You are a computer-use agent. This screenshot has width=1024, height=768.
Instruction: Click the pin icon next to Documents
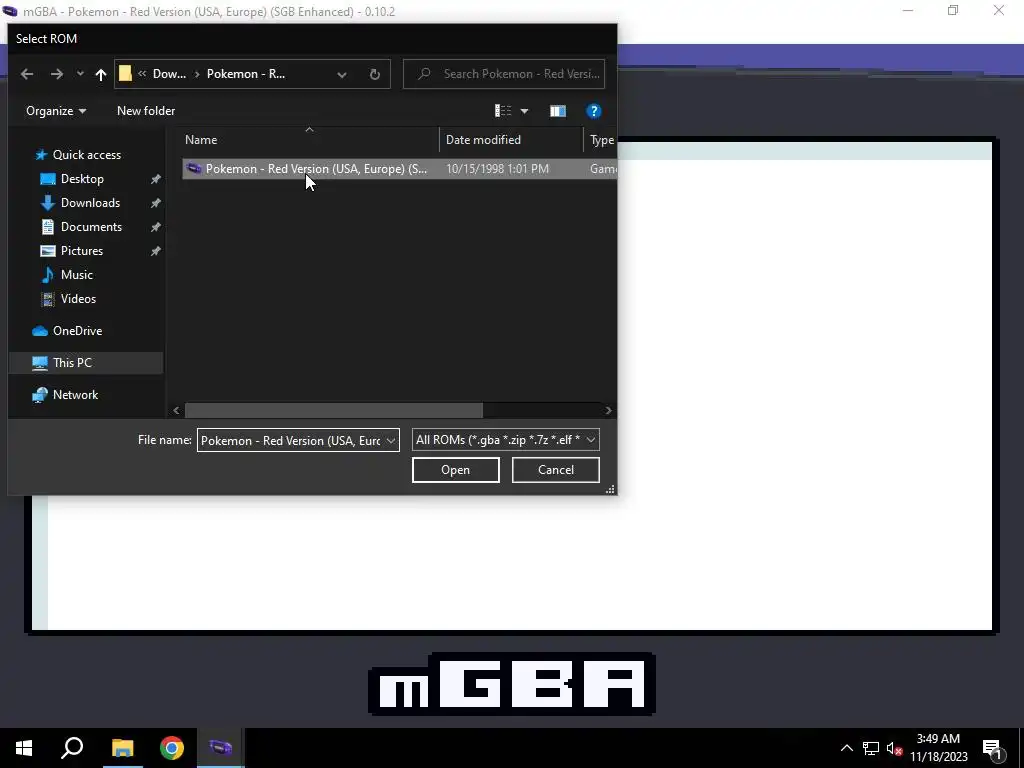point(155,227)
